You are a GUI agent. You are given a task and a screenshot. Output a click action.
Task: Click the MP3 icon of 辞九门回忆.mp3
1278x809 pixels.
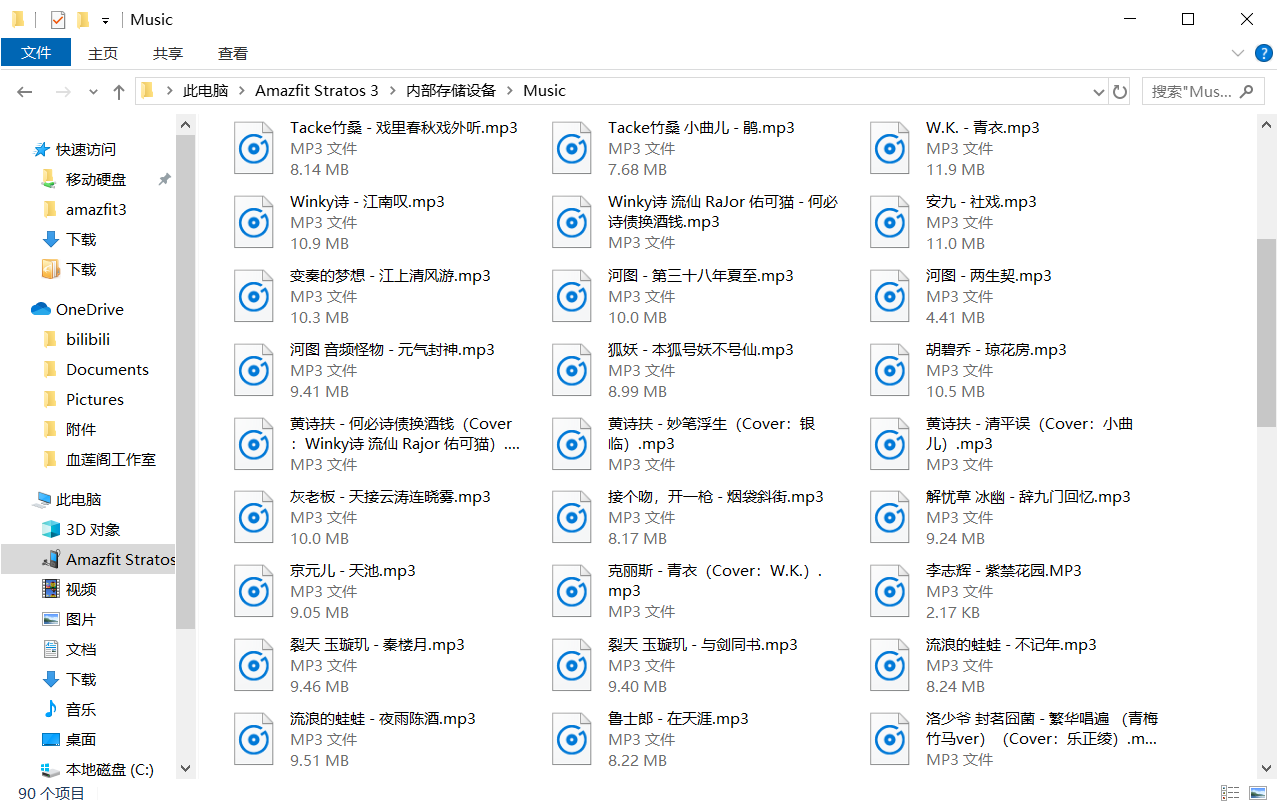pos(890,517)
